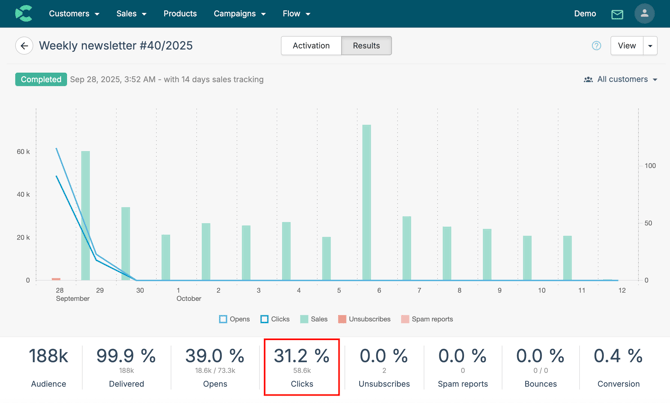The image size is (670, 403).
Task: Switch to the Activation tab
Action: tap(311, 46)
